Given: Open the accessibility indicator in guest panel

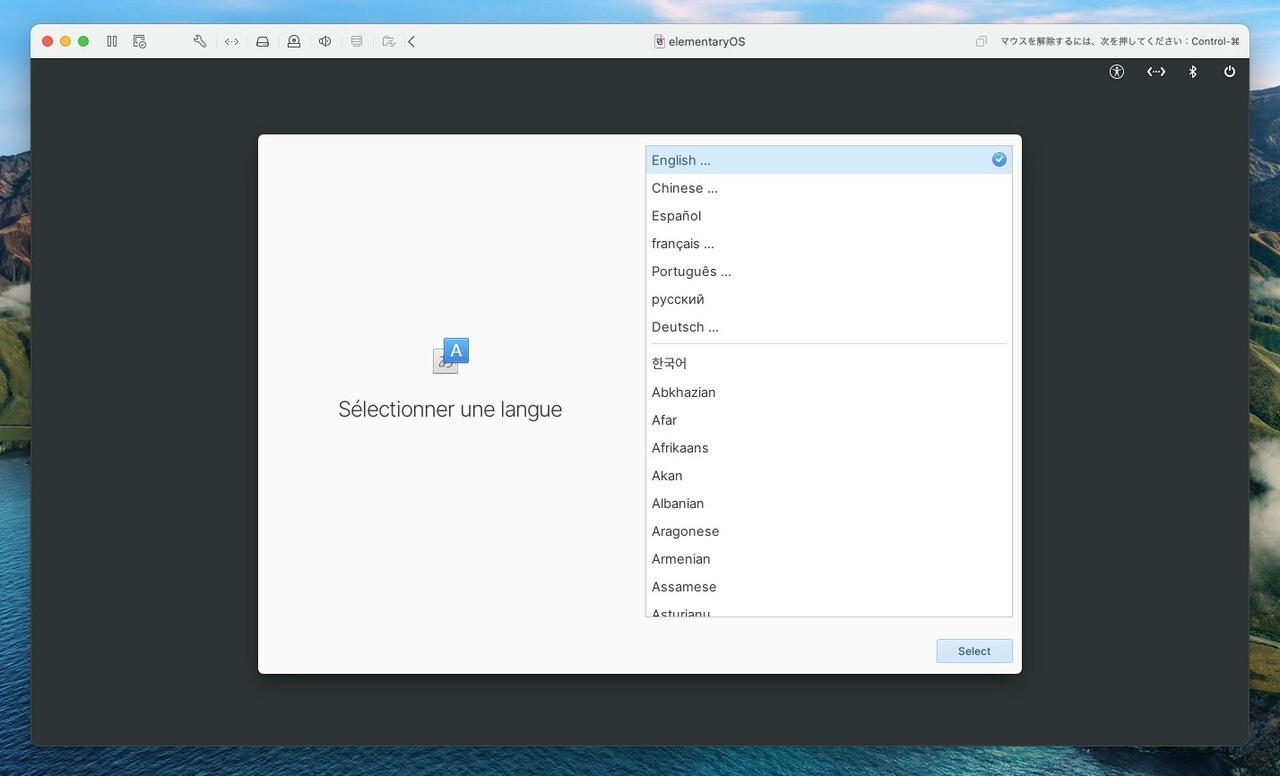Looking at the screenshot, I should (1117, 72).
